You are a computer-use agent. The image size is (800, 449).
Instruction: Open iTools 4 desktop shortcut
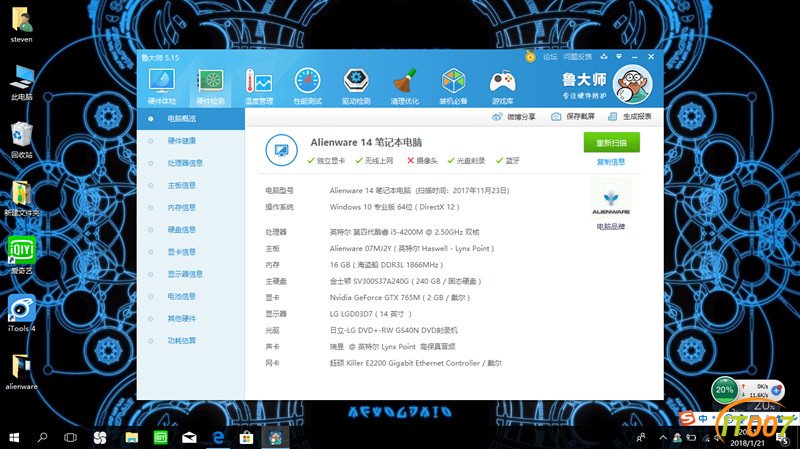21,313
